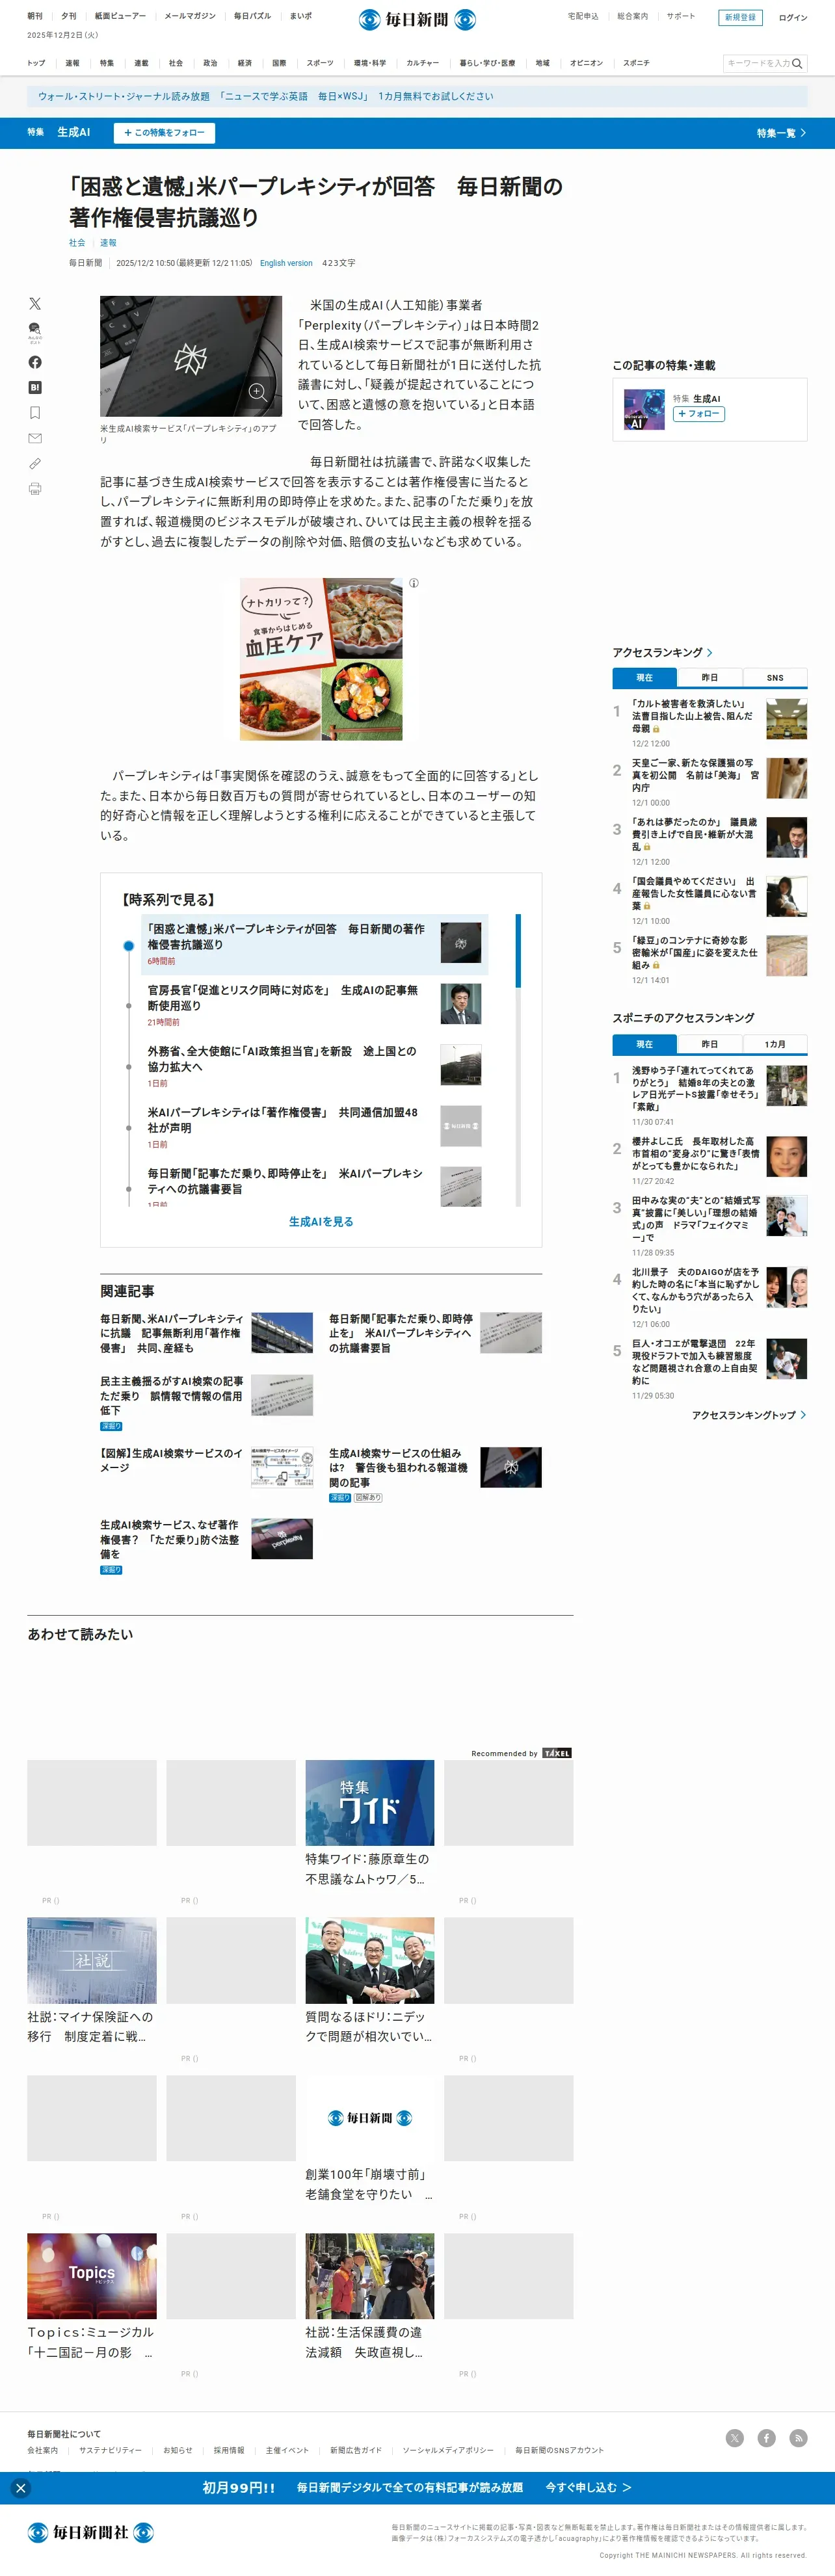The image size is (835, 2576).
Task: Open ranking item 「カルト被害者を救済したい」
Action: [x=692, y=716]
